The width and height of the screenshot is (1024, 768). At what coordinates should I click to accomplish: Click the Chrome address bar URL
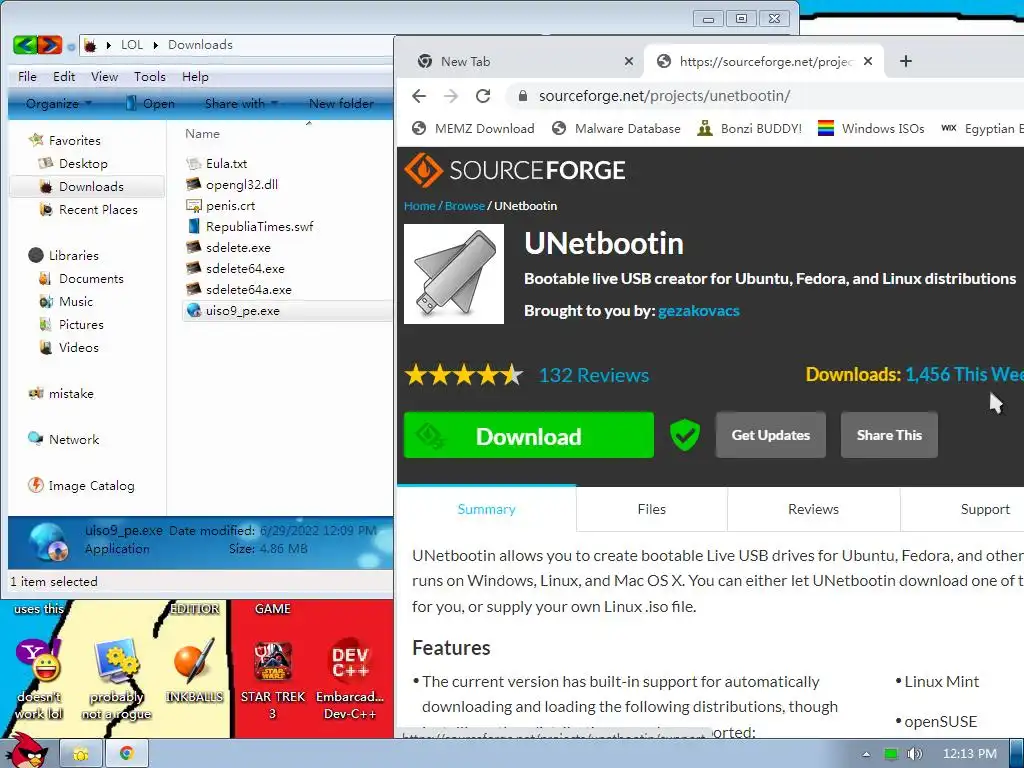point(664,96)
